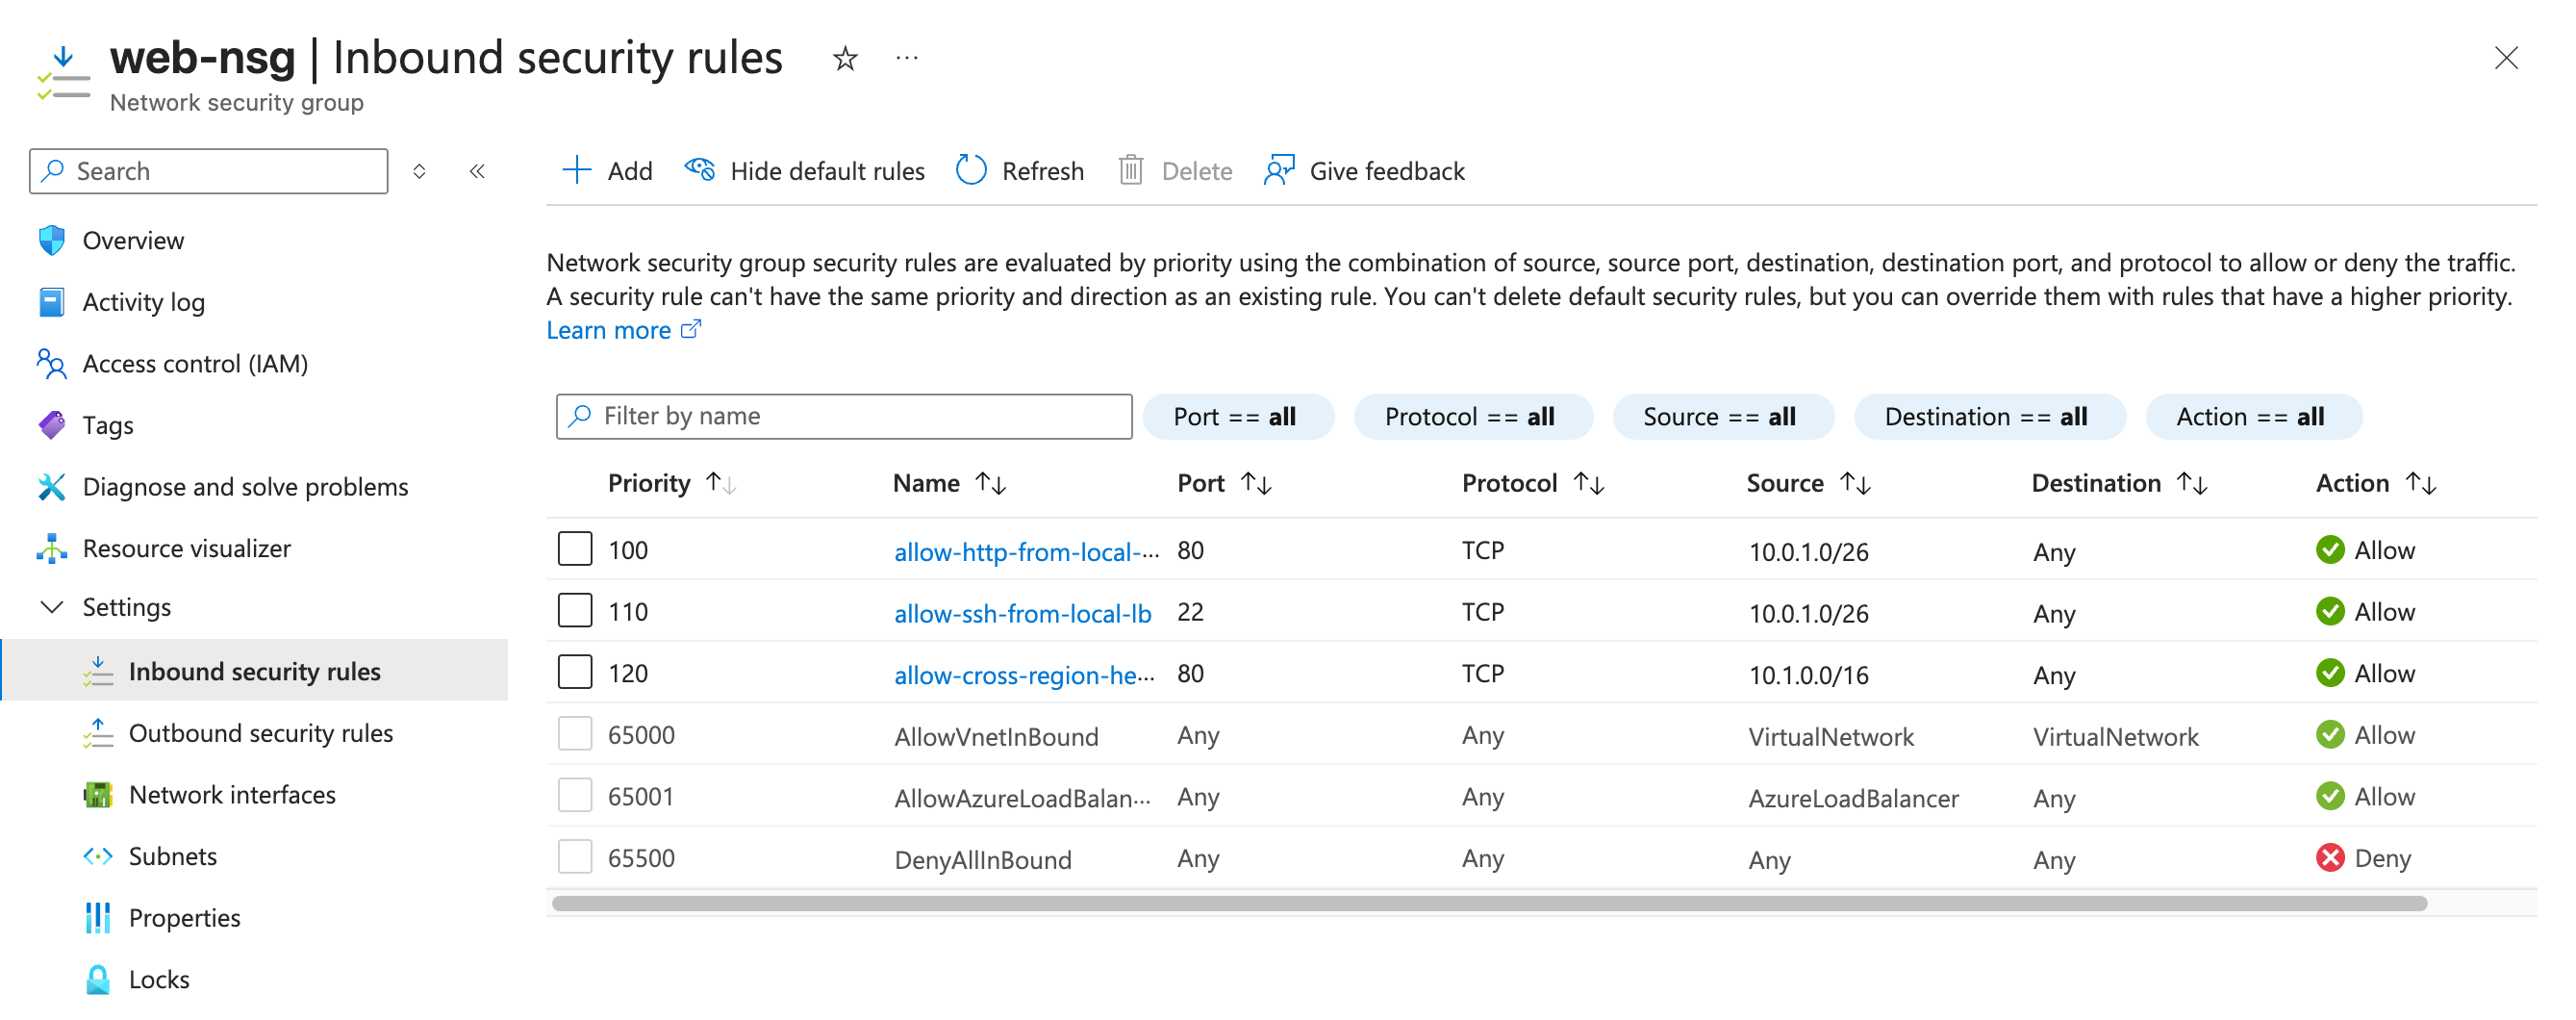Screen dimensions: 2576x1020
Task: Select checkbox for allow-ssh-from-local-lb rule
Action: pos(574,611)
